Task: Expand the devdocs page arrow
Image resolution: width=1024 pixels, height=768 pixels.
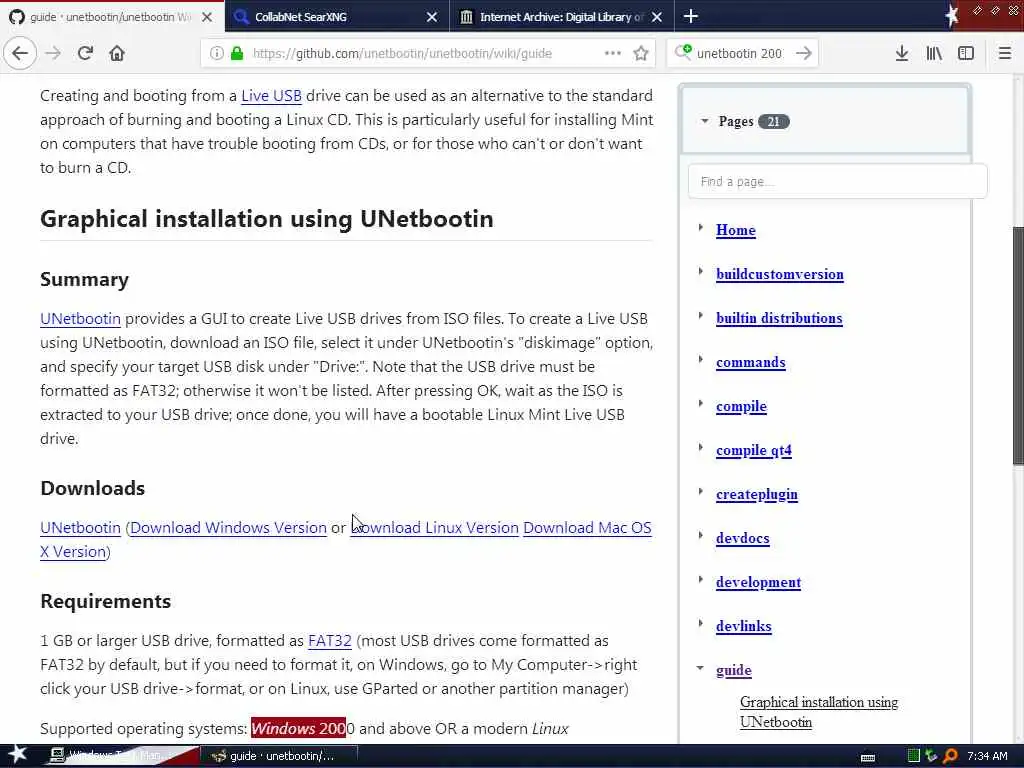Action: [x=701, y=536]
